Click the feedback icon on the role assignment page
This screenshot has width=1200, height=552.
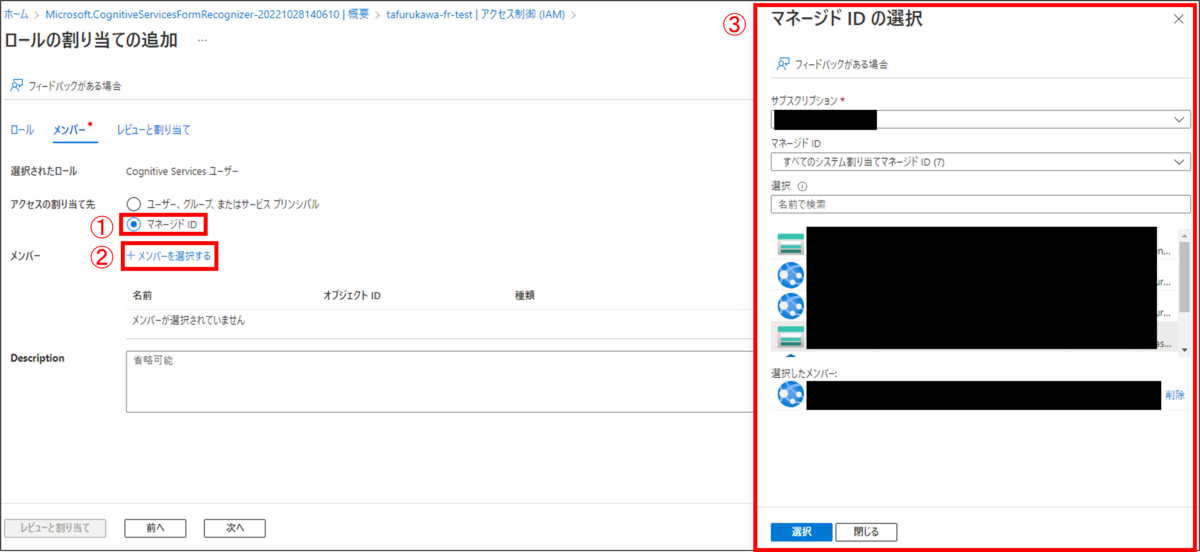click(x=16, y=86)
